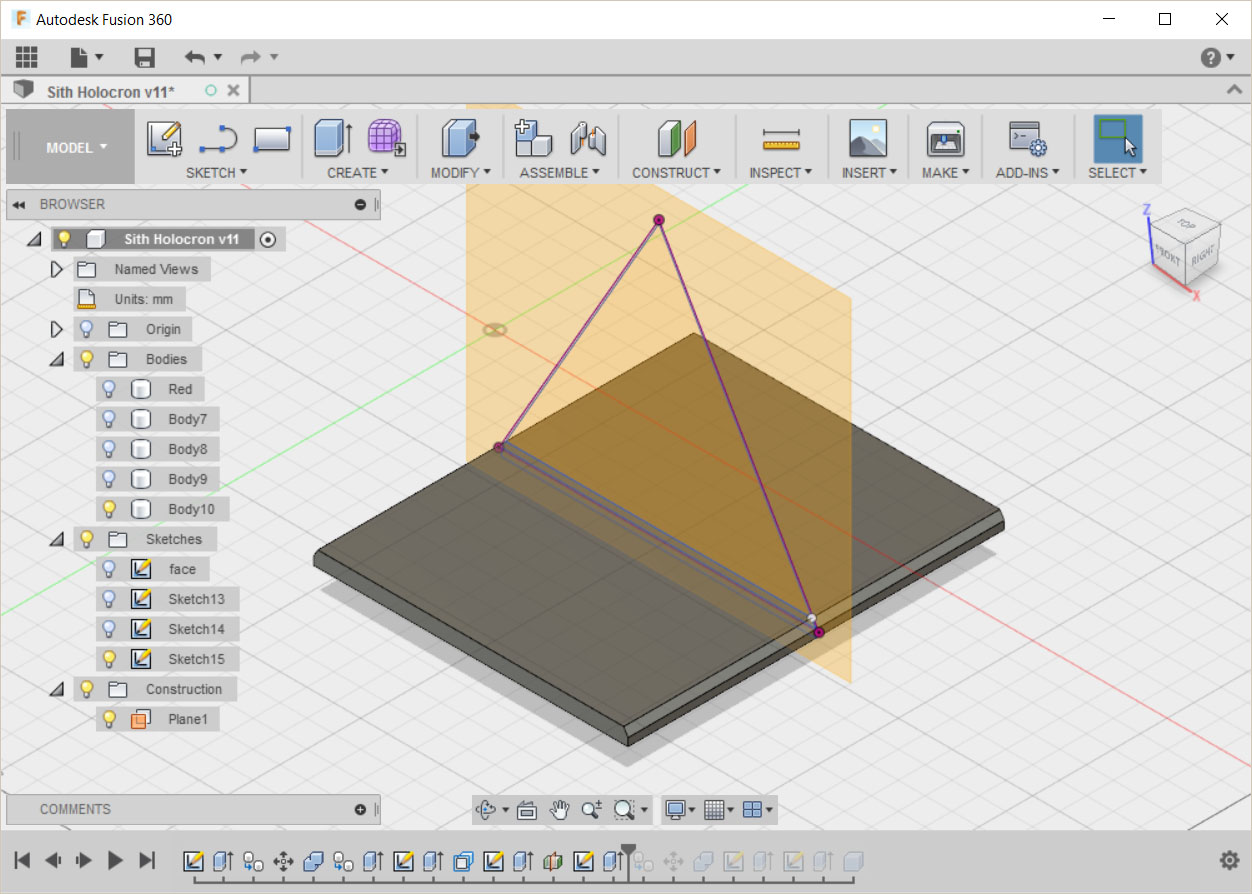Image resolution: width=1252 pixels, height=894 pixels.
Task: Click the Create Form purple sculpt icon
Action: [386, 138]
